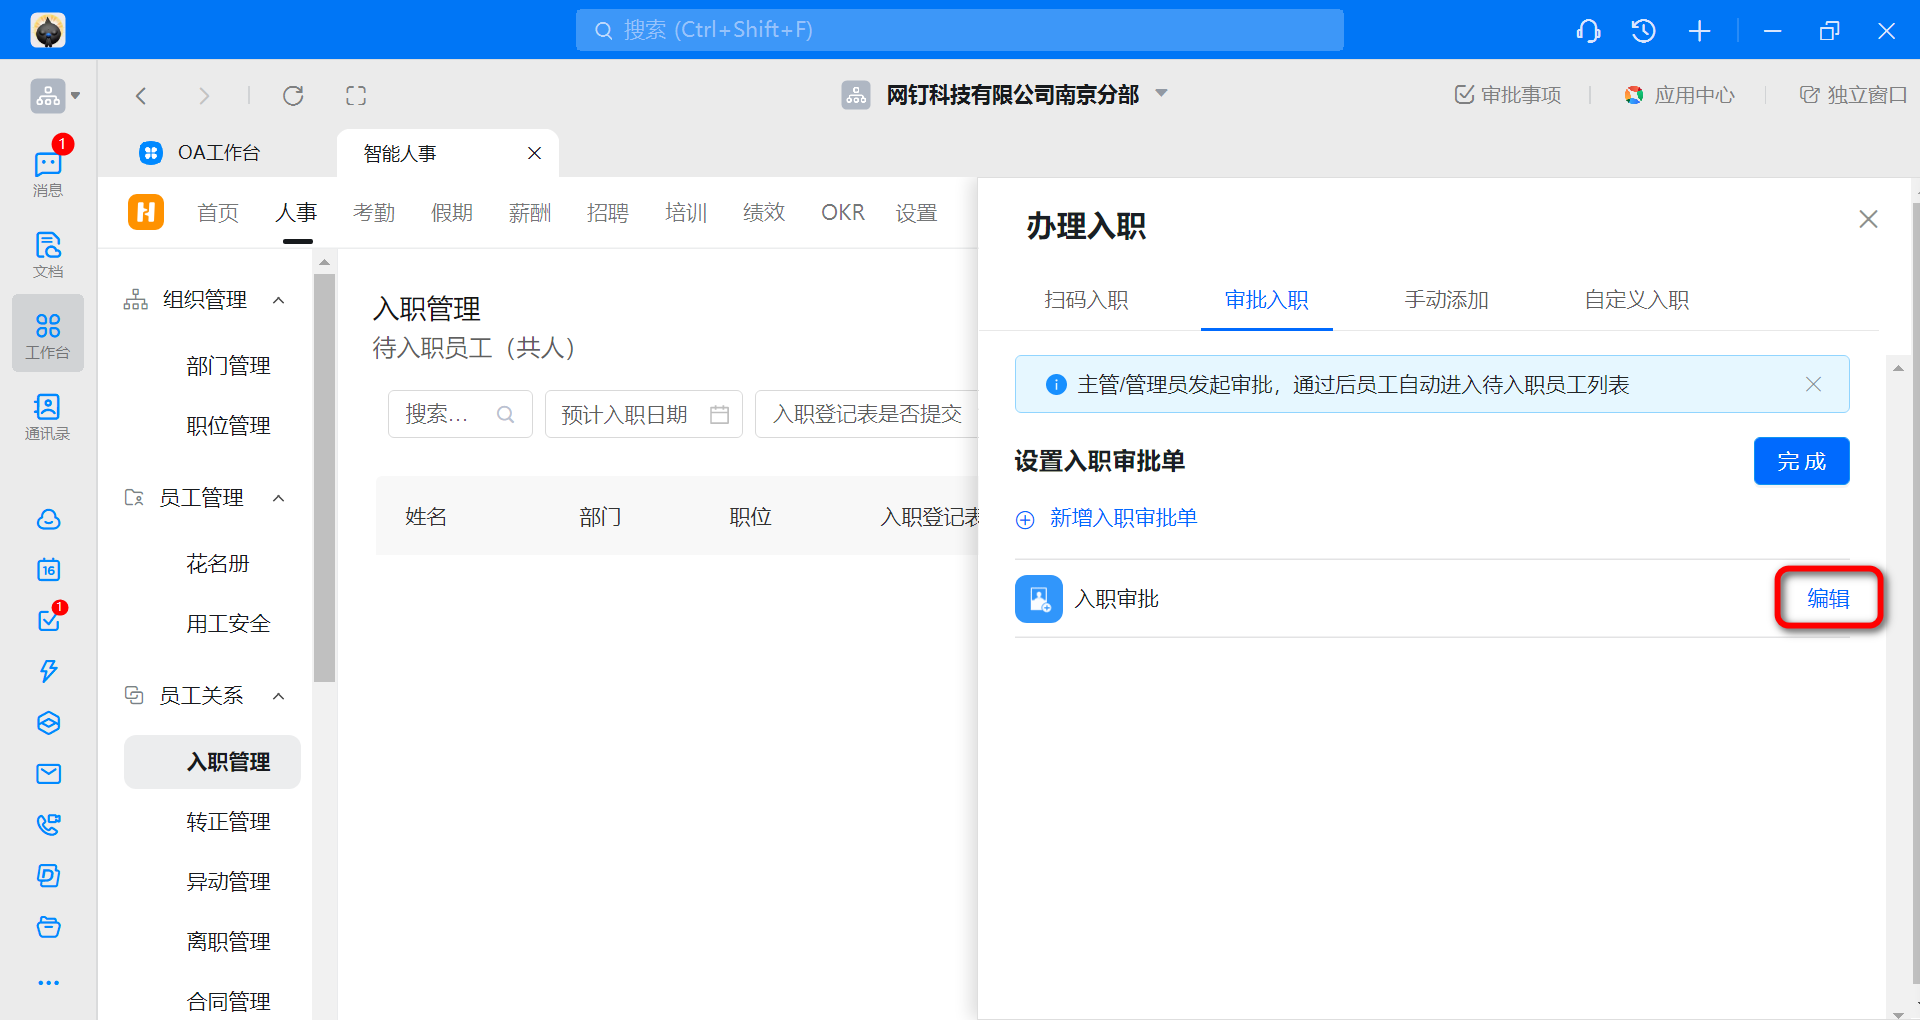Collapse the 员工关系 section
The width and height of the screenshot is (1920, 1020).
click(279, 696)
